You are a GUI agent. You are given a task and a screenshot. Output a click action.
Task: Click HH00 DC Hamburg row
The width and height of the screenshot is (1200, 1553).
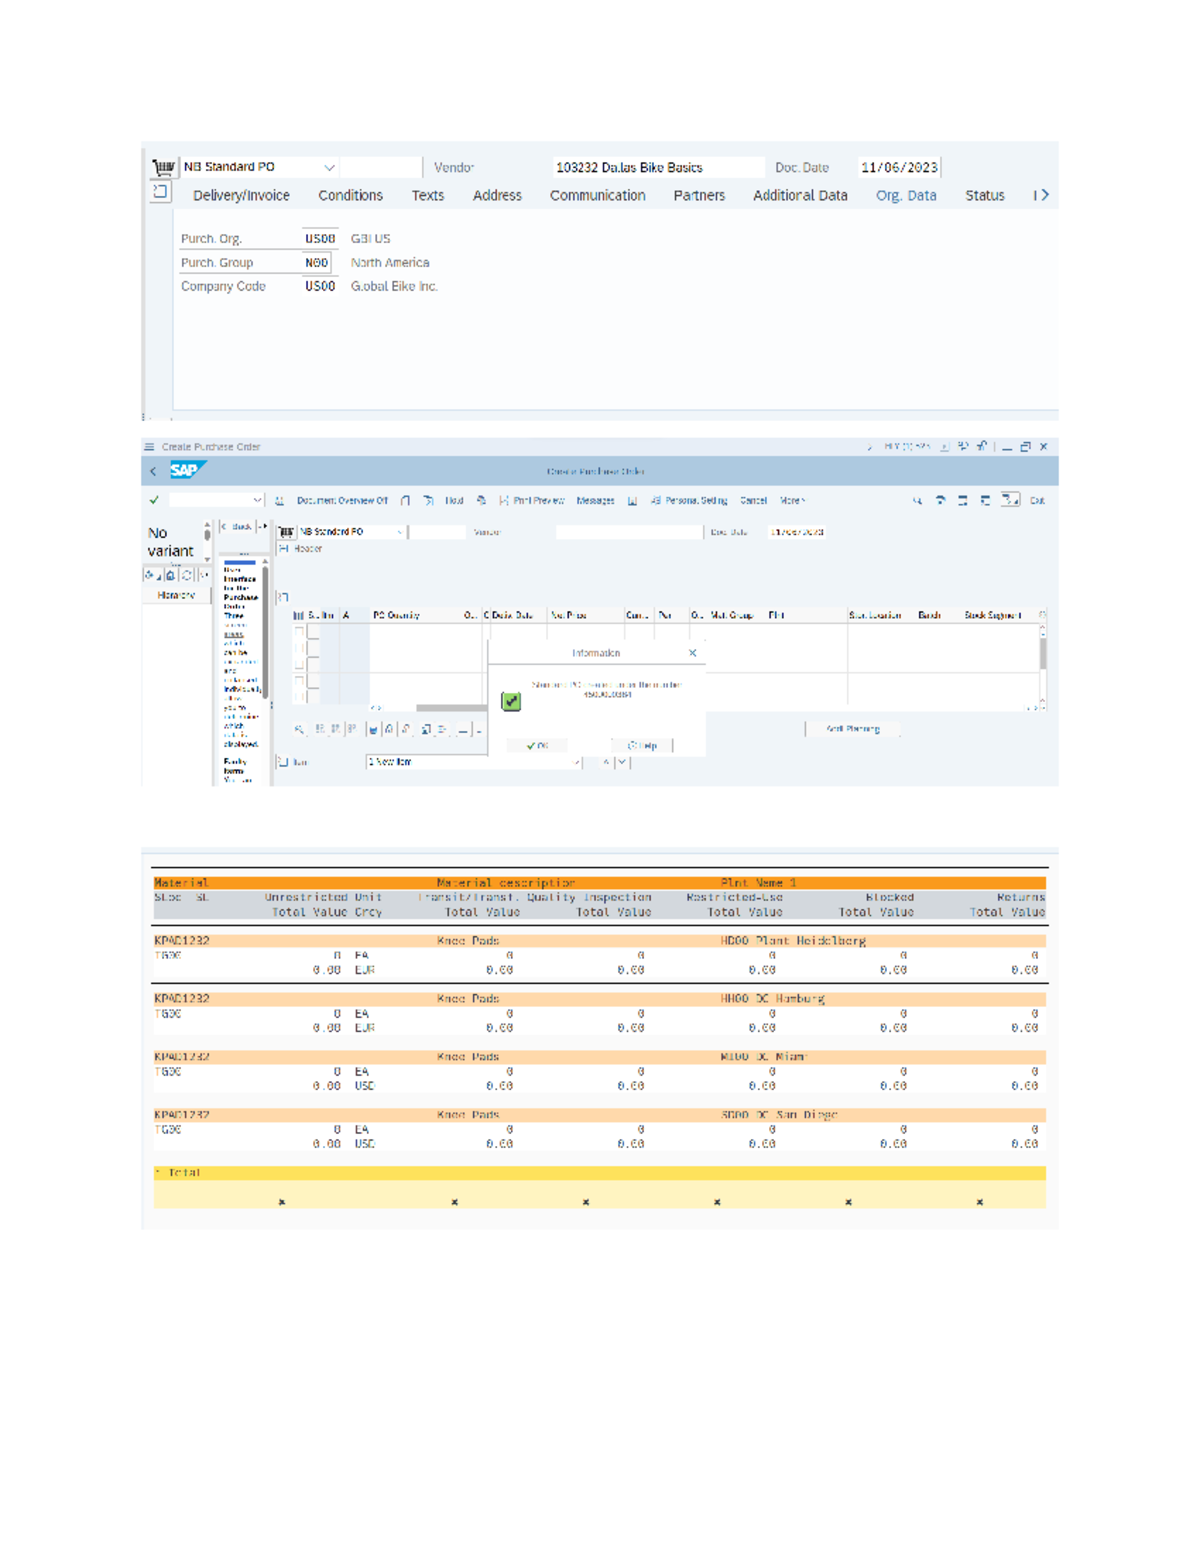(600, 999)
